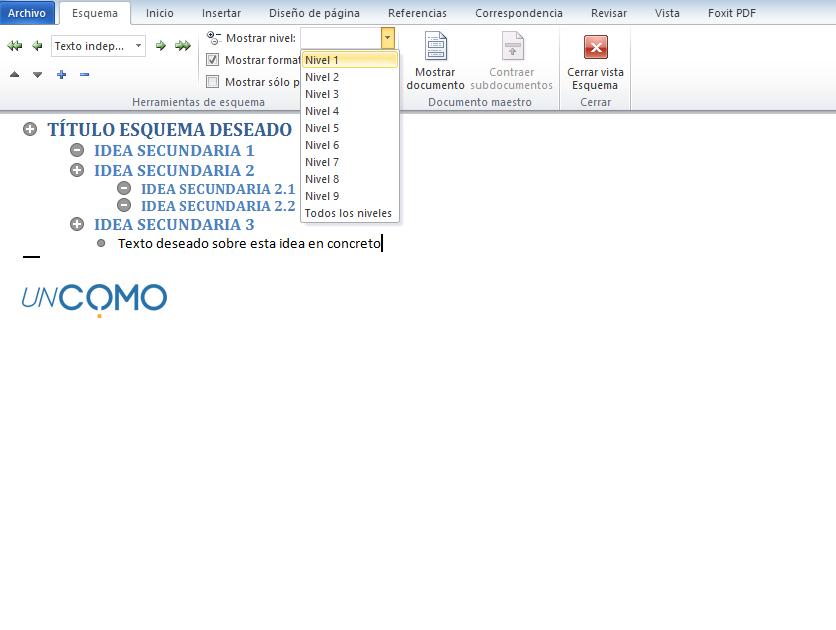Click the Move Down triangle icon
The width and height of the screenshot is (836, 630).
tap(38, 75)
